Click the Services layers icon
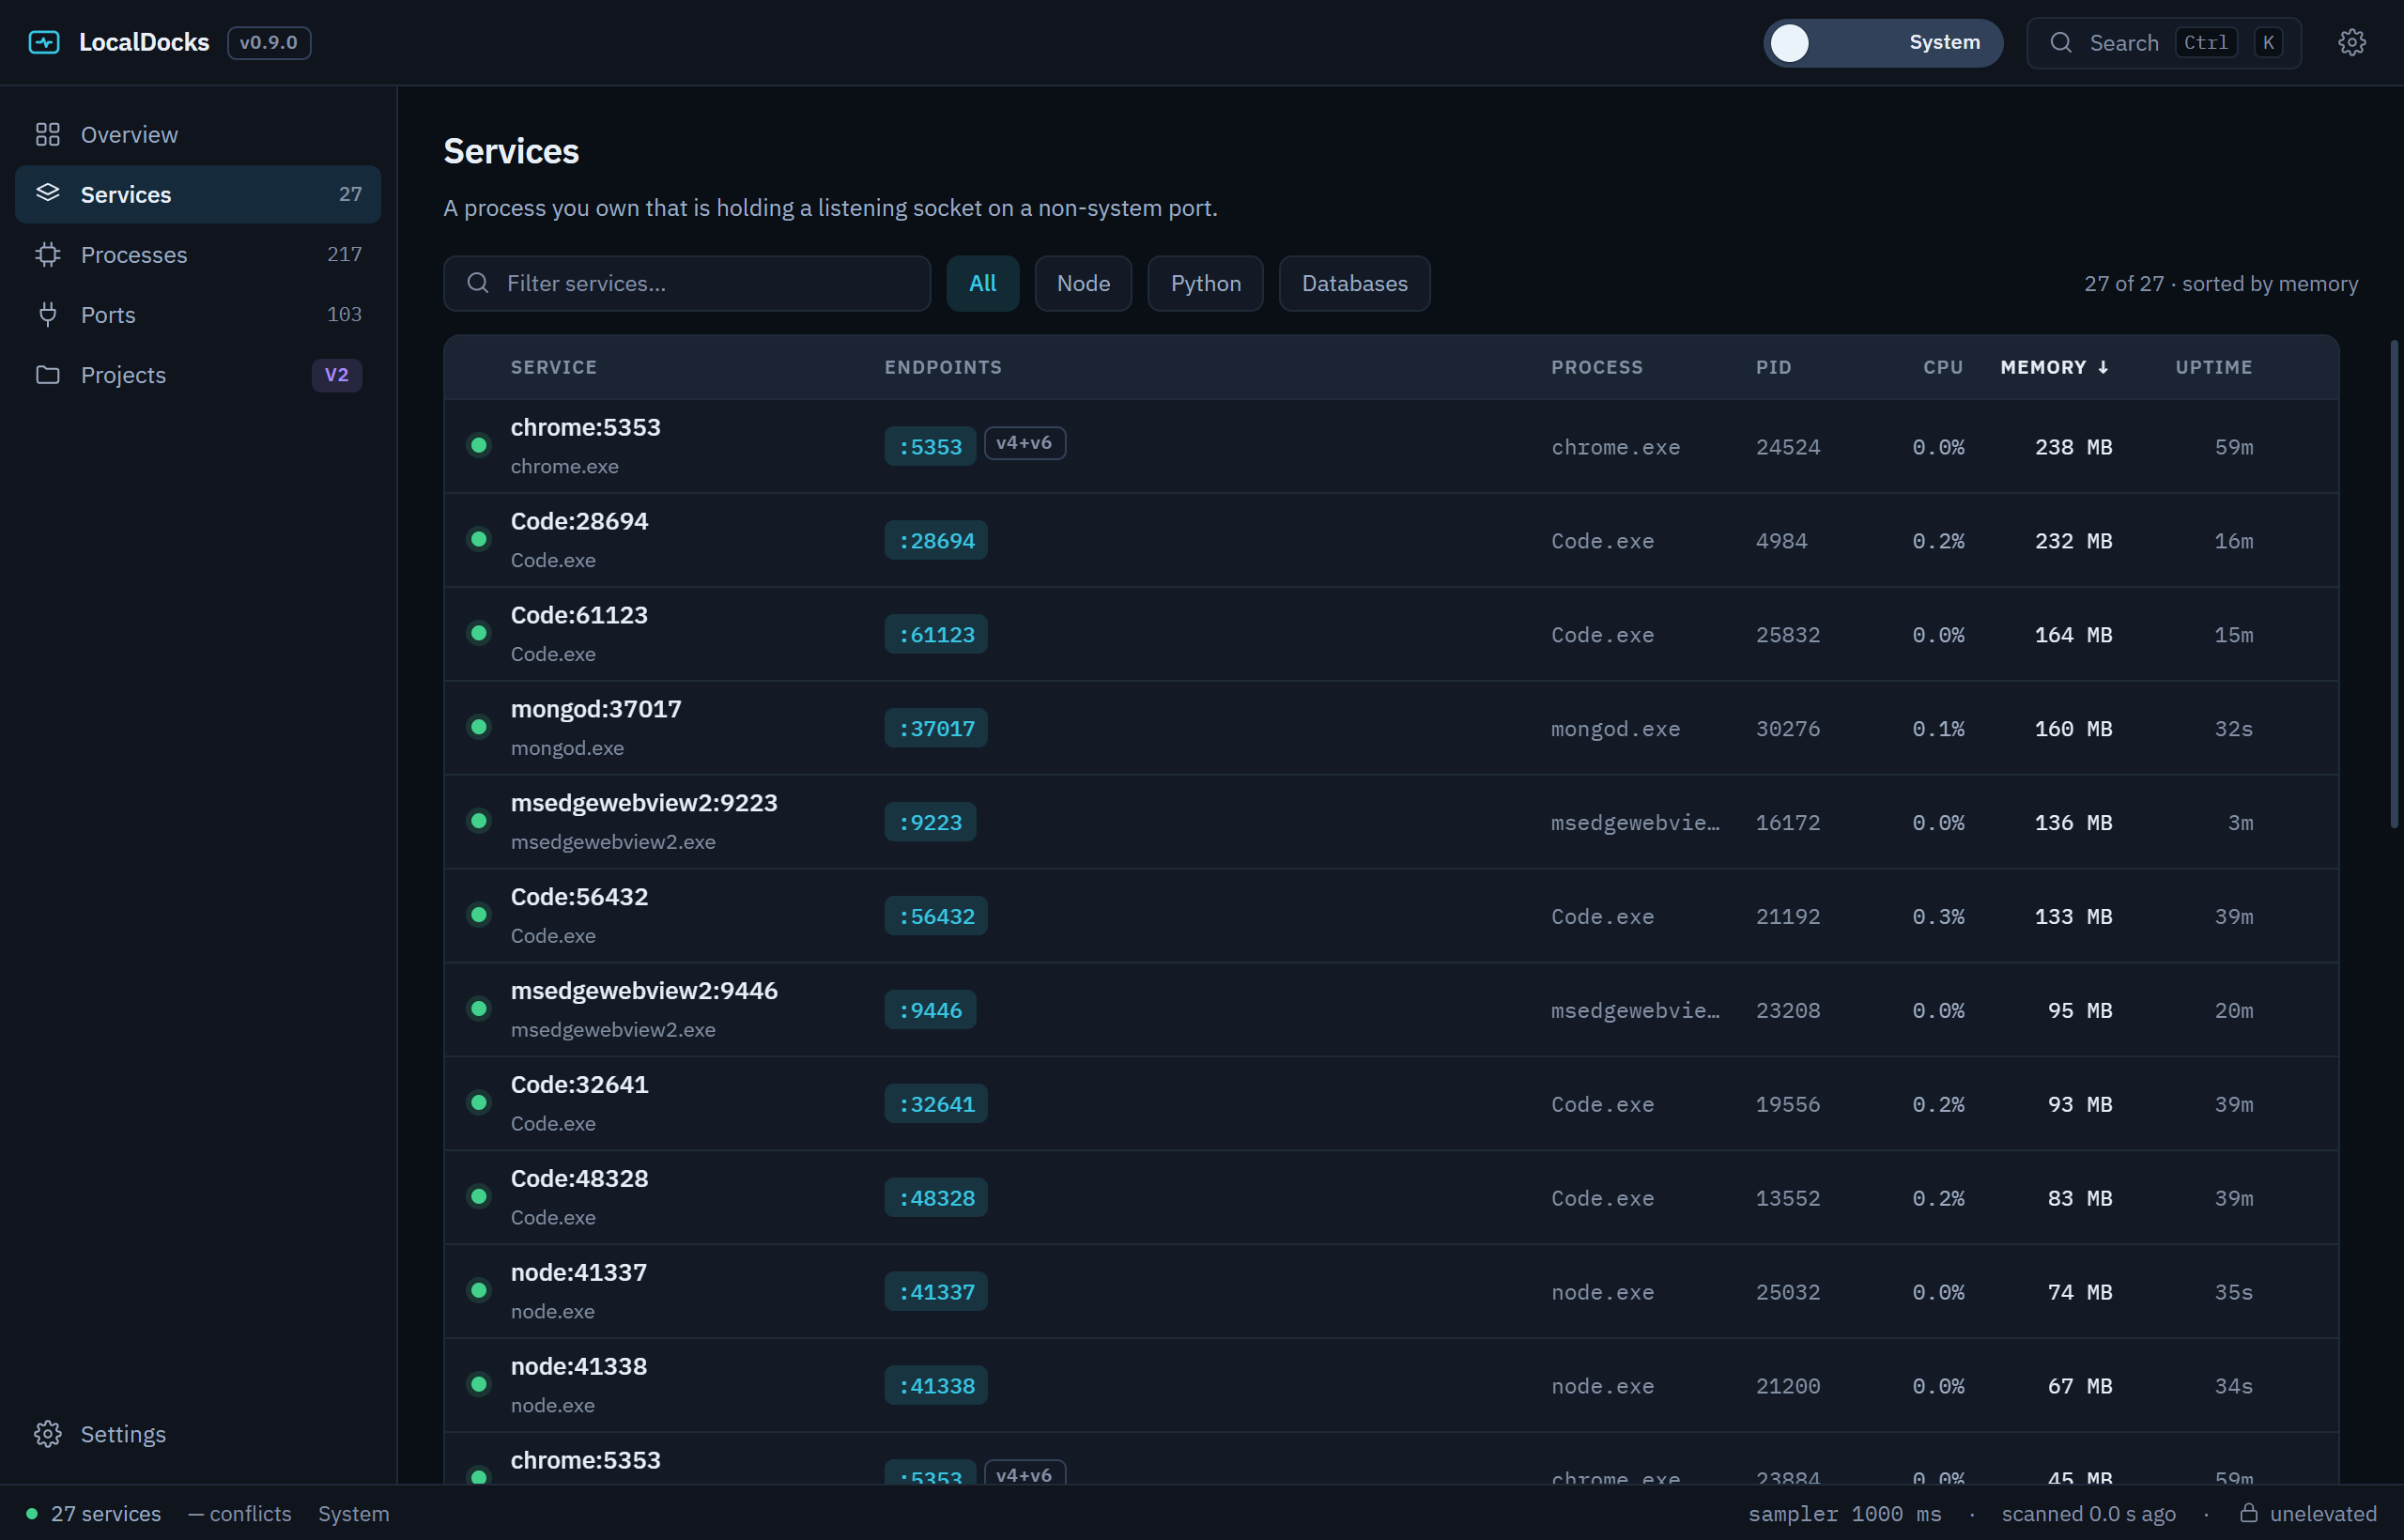This screenshot has height=1540, width=2404. 48,193
